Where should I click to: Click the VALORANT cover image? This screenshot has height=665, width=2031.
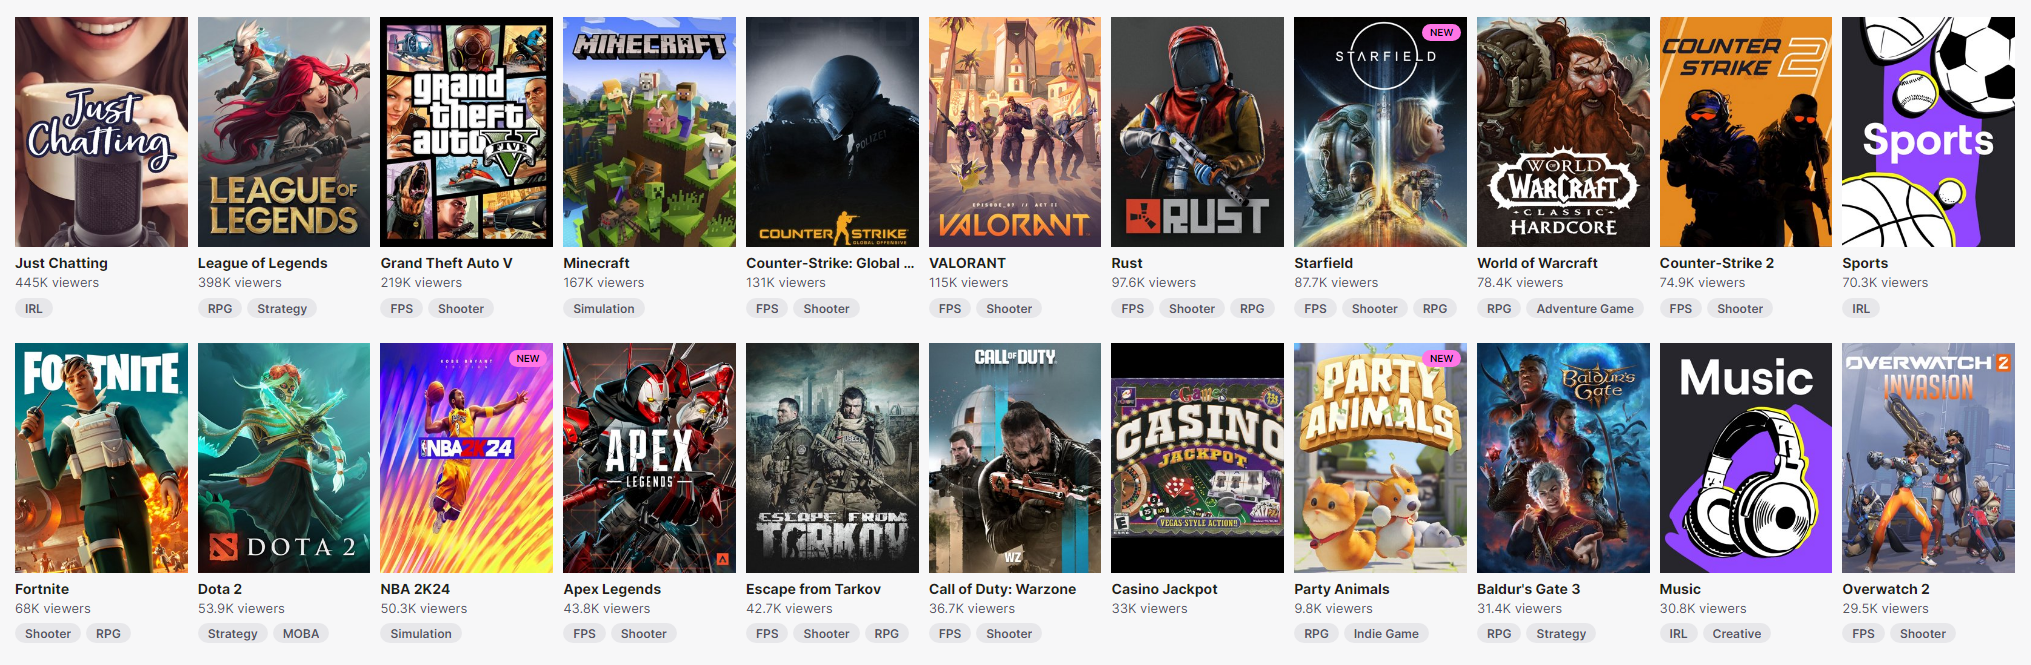tap(1015, 132)
